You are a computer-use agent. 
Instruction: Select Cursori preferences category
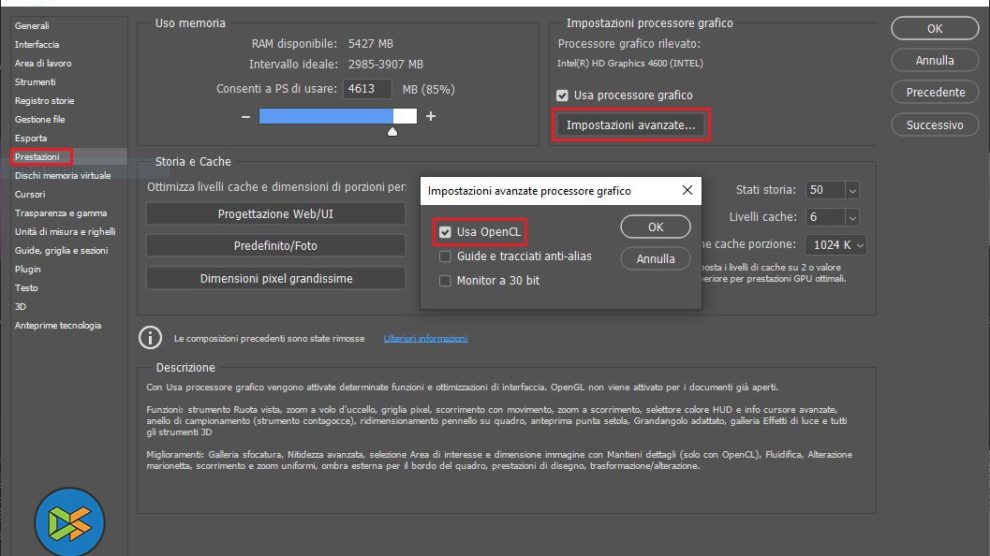[30, 194]
